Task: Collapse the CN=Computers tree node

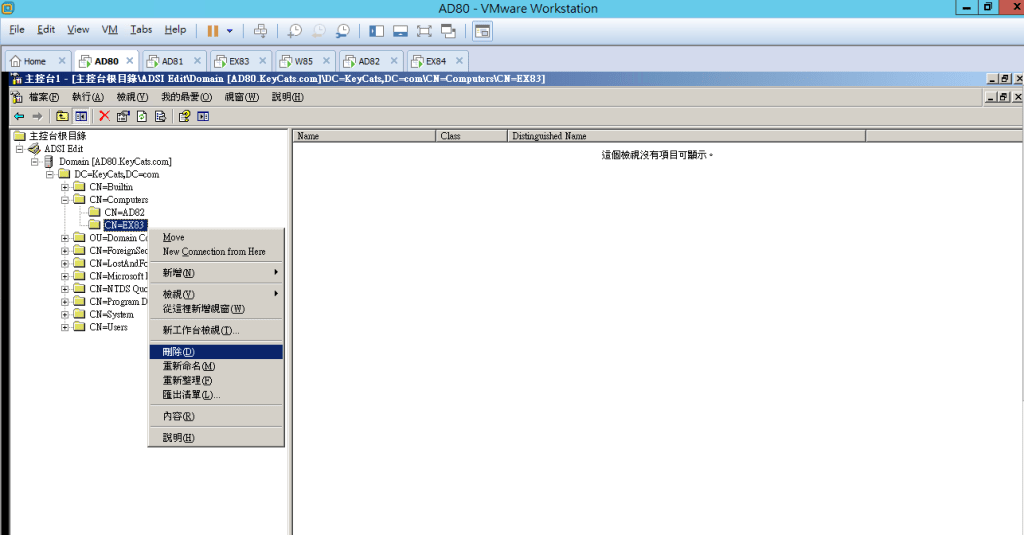Action: (x=65, y=200)
